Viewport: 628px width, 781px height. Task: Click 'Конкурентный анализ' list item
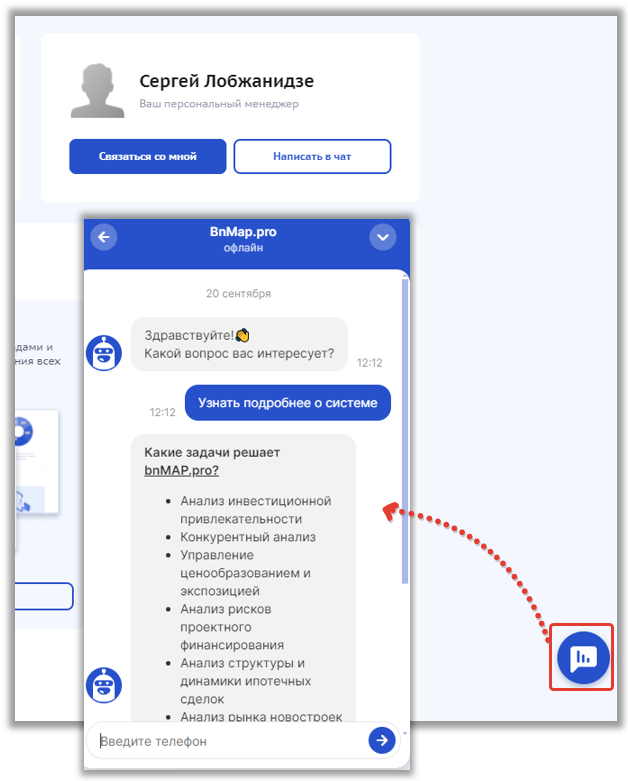[x=248, y=537]
